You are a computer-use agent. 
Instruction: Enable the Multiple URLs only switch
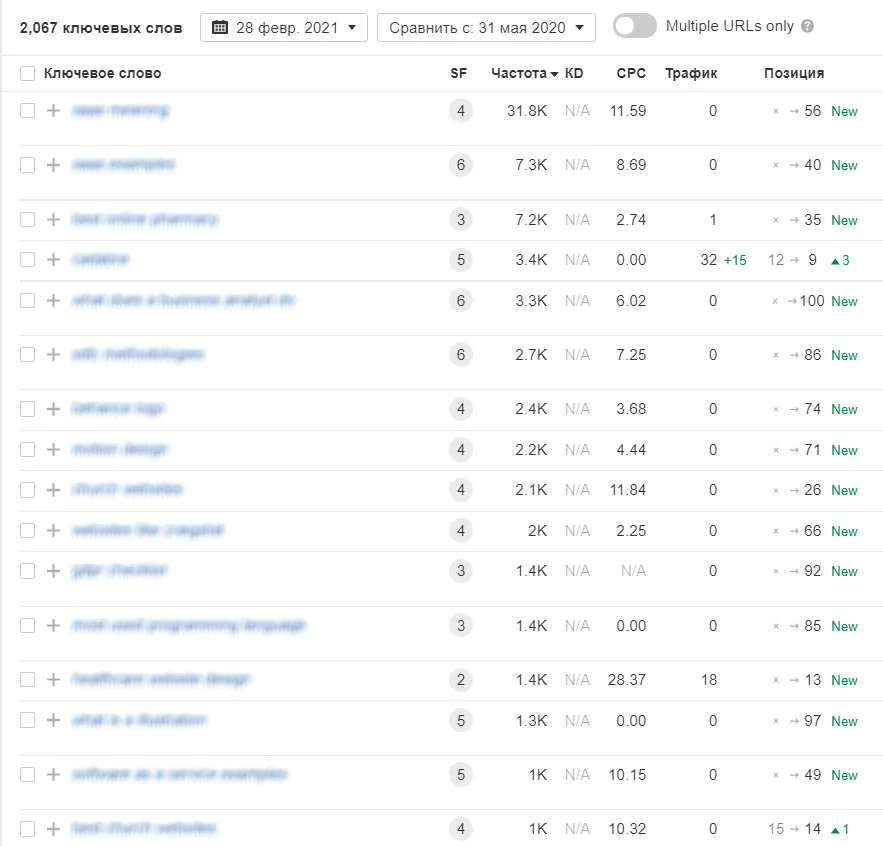point(635,26)
